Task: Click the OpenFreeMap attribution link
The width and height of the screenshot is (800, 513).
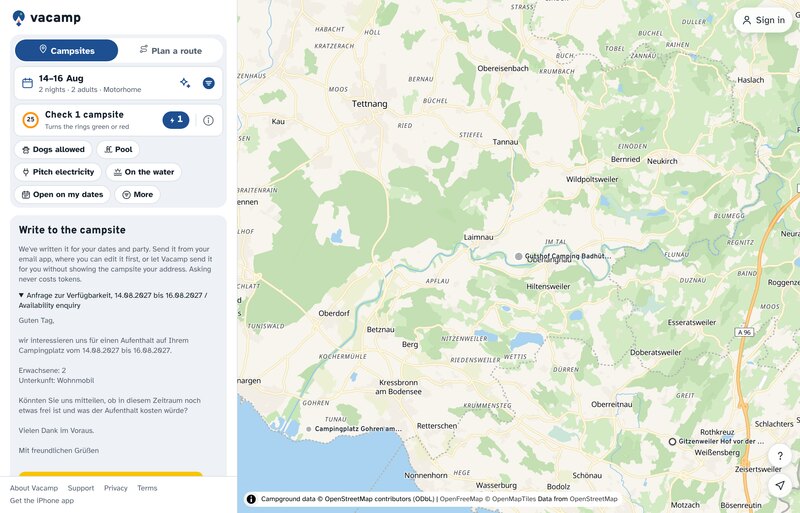Action: (461, 499)
